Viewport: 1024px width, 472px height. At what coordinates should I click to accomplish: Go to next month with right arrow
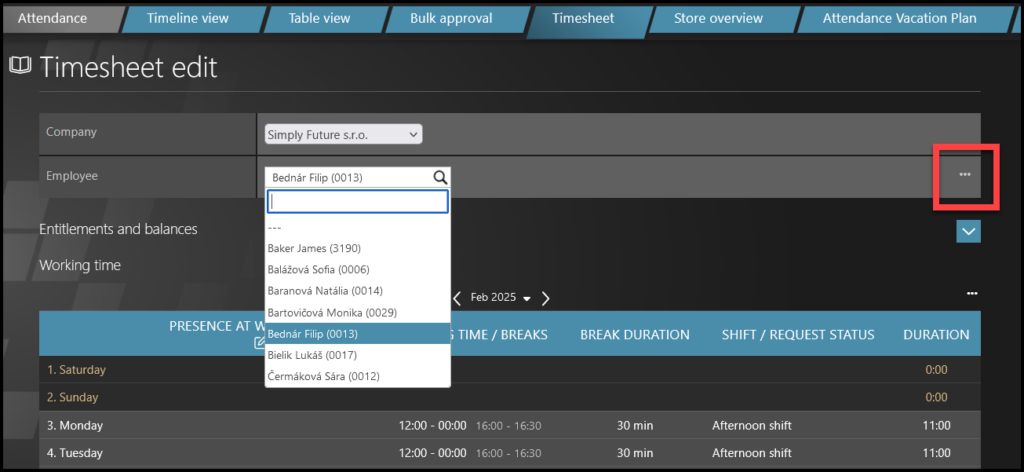pos(546,298)
